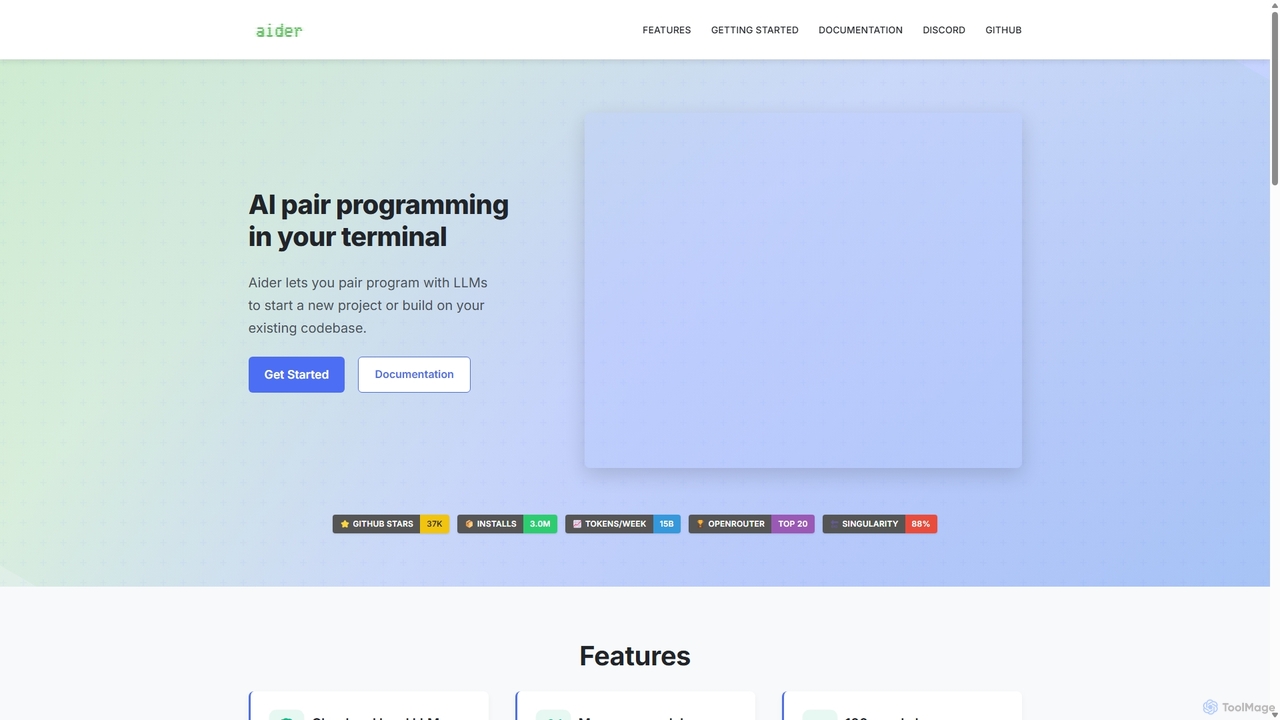Screen dimensions: 1280x720
Task: Open the Discord nav link
Action: tap(944, 30)
